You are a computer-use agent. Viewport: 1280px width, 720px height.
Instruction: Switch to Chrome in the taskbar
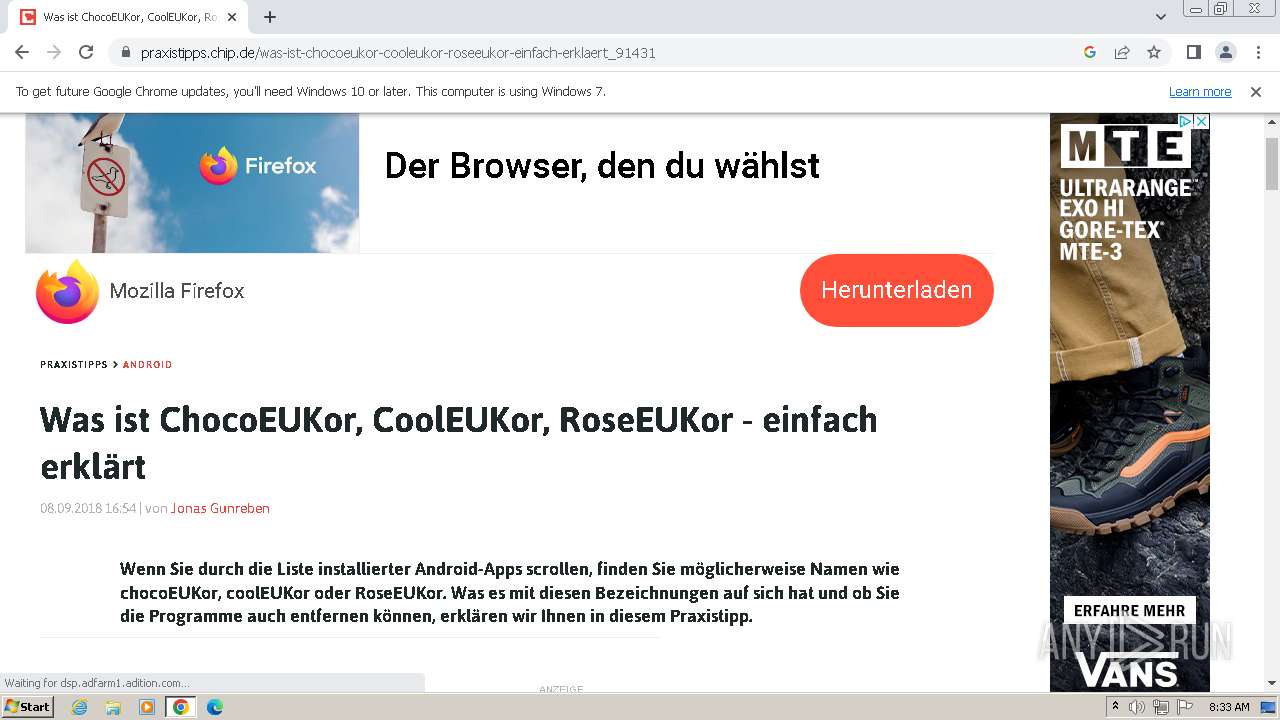click(x=181, y=707)
